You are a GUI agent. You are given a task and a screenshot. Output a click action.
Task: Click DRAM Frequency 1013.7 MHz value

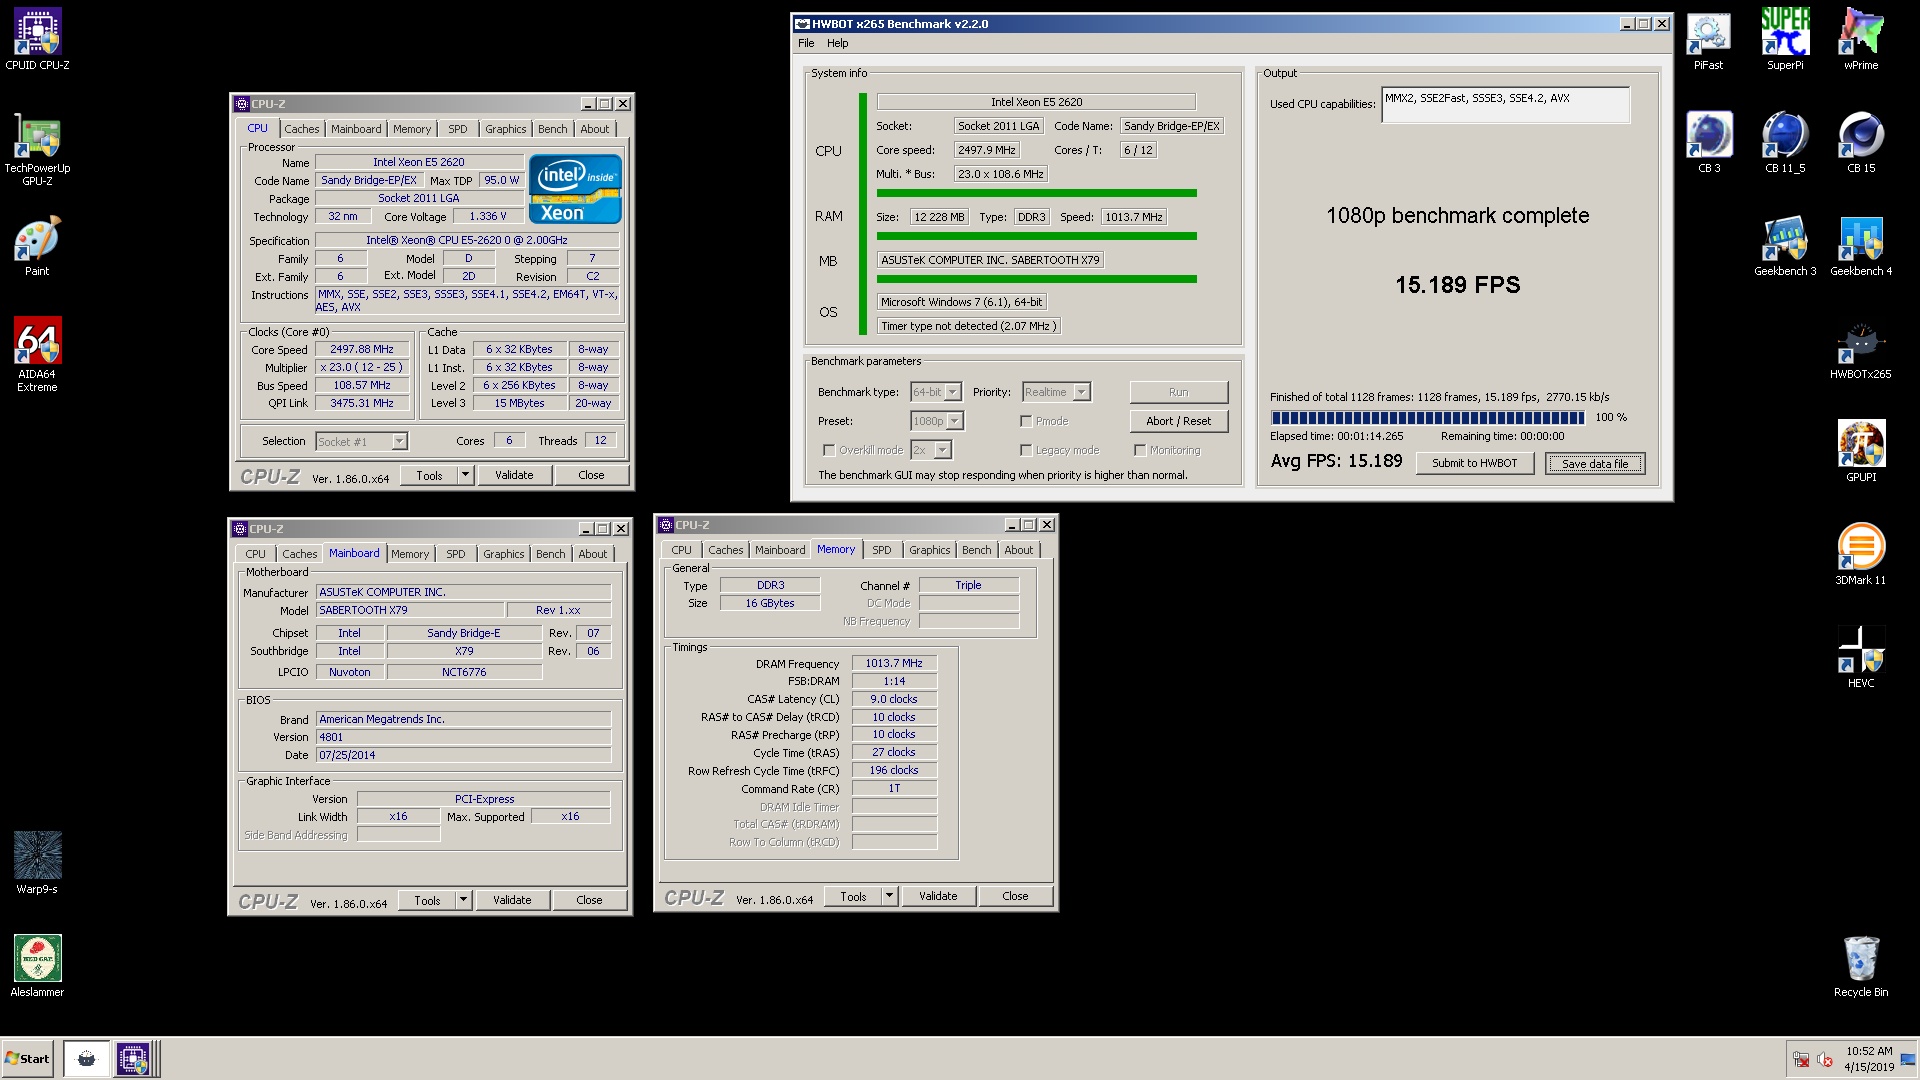894,663
